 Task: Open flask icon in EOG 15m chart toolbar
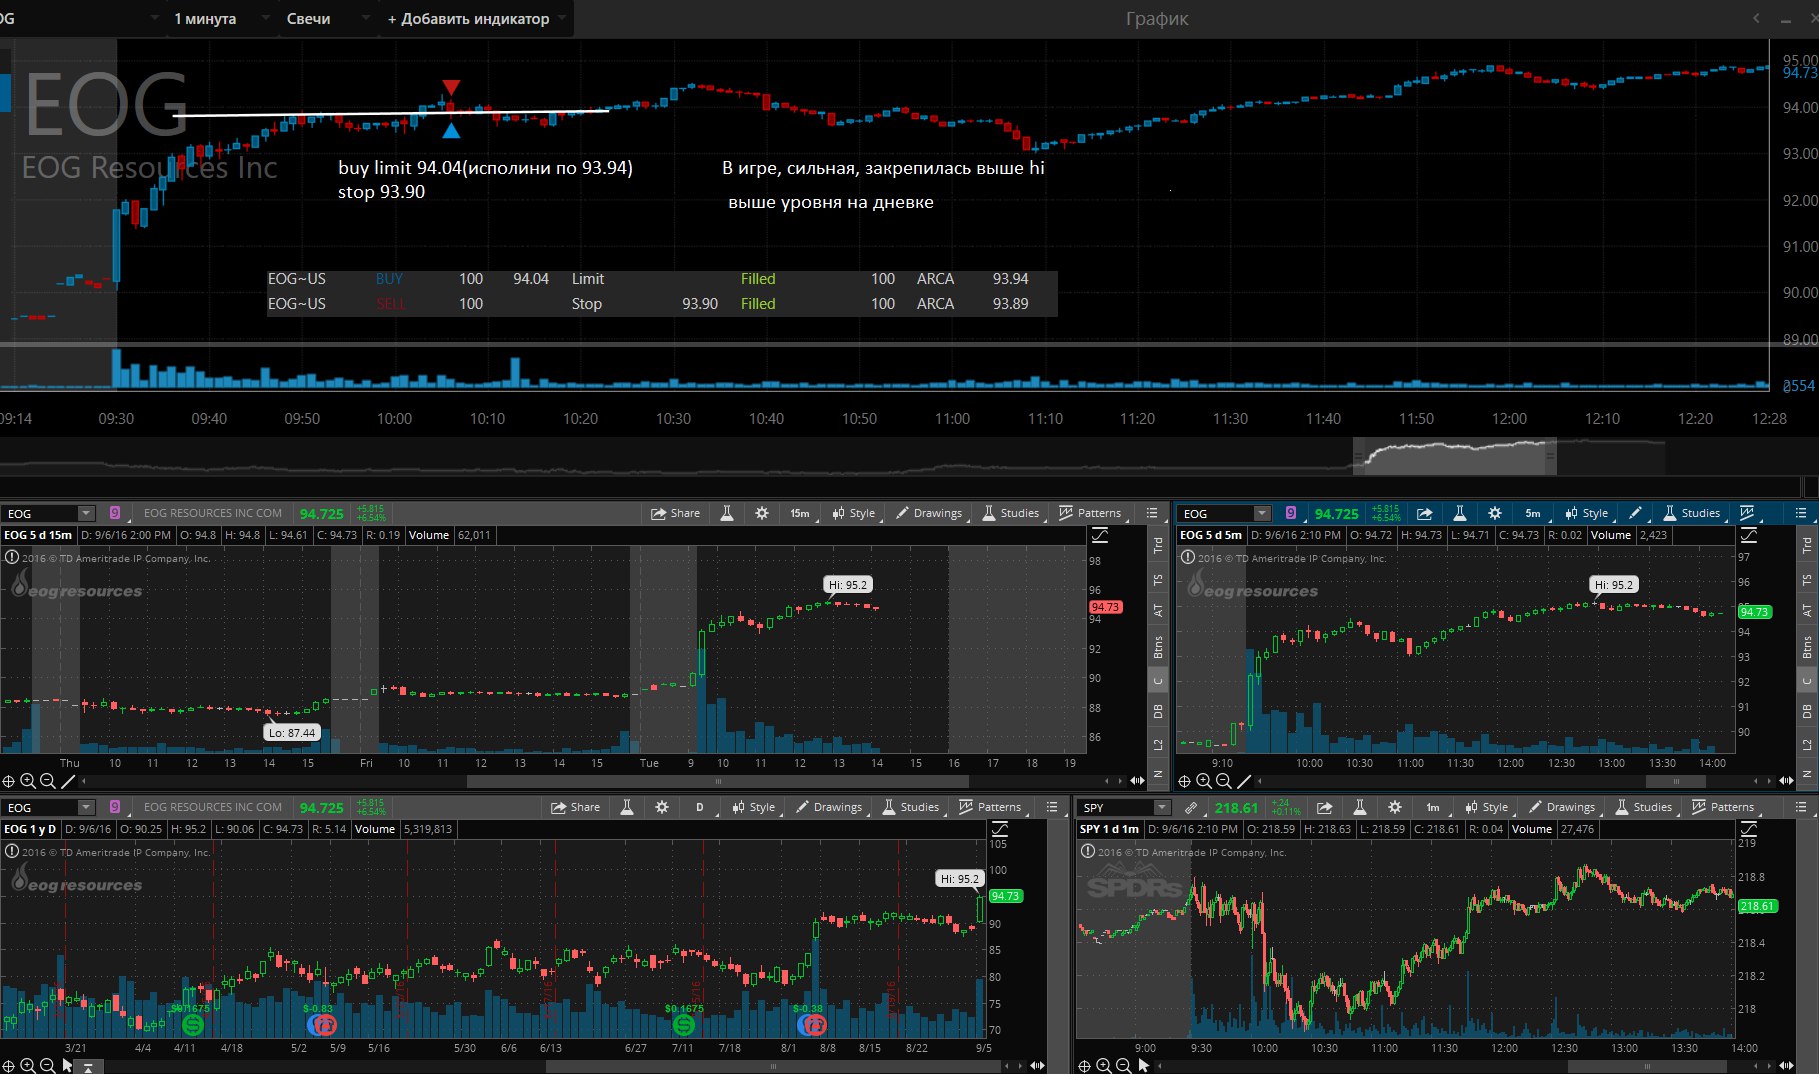[x=727, y=513]
